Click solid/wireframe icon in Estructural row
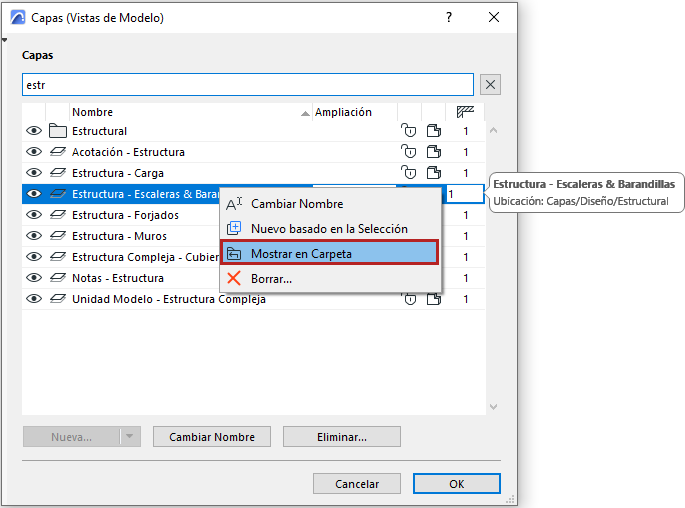The image size is (685, 508). (434, 131)
